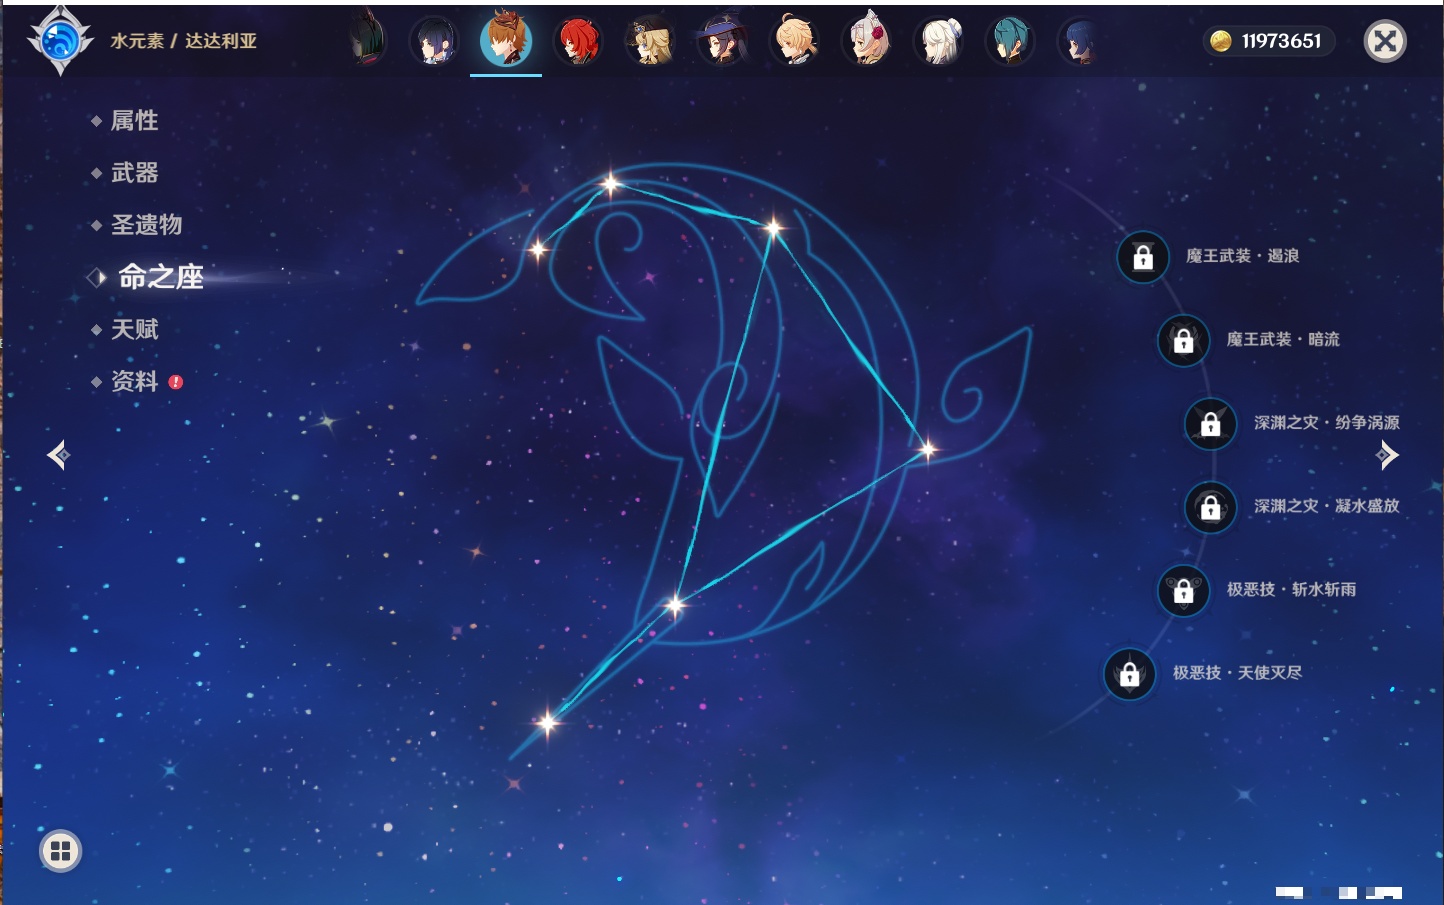The image size is (1444, 905).
Task: Open the 天赋 talents tab
Action: coord(134,329)
